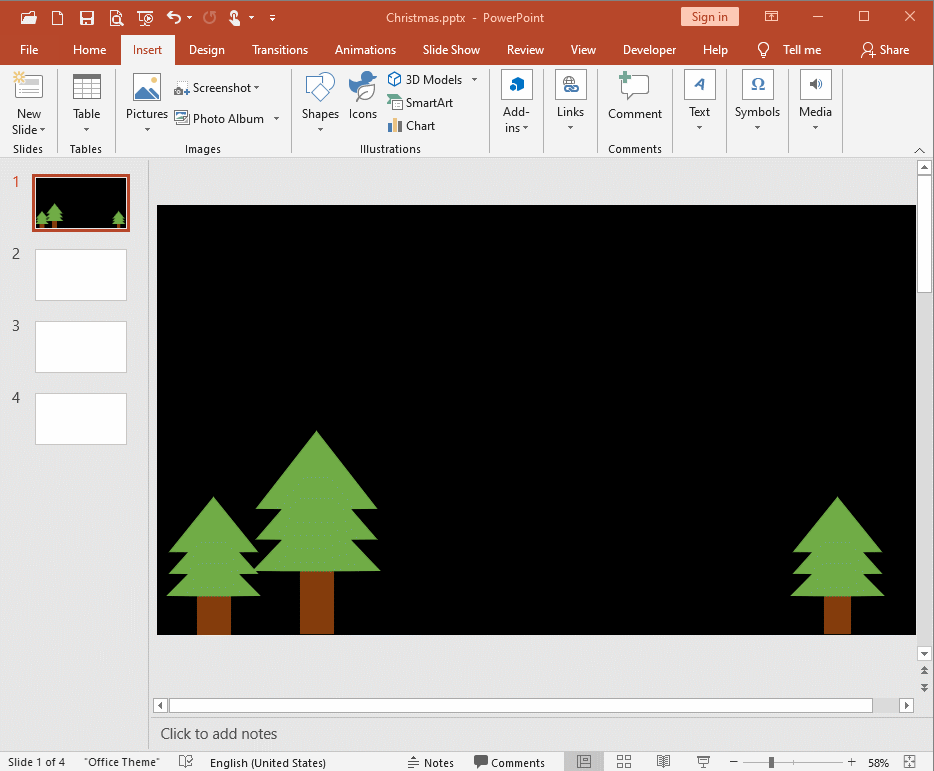Open the Table dropdown arrow
The width and height of the screenshot is (934, 771).
click(86, 129)
